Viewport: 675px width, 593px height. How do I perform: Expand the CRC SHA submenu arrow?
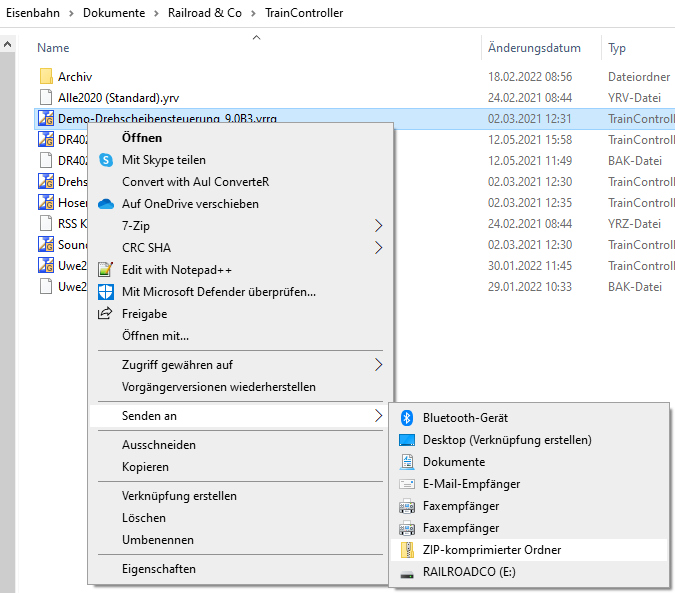point(378,248)
